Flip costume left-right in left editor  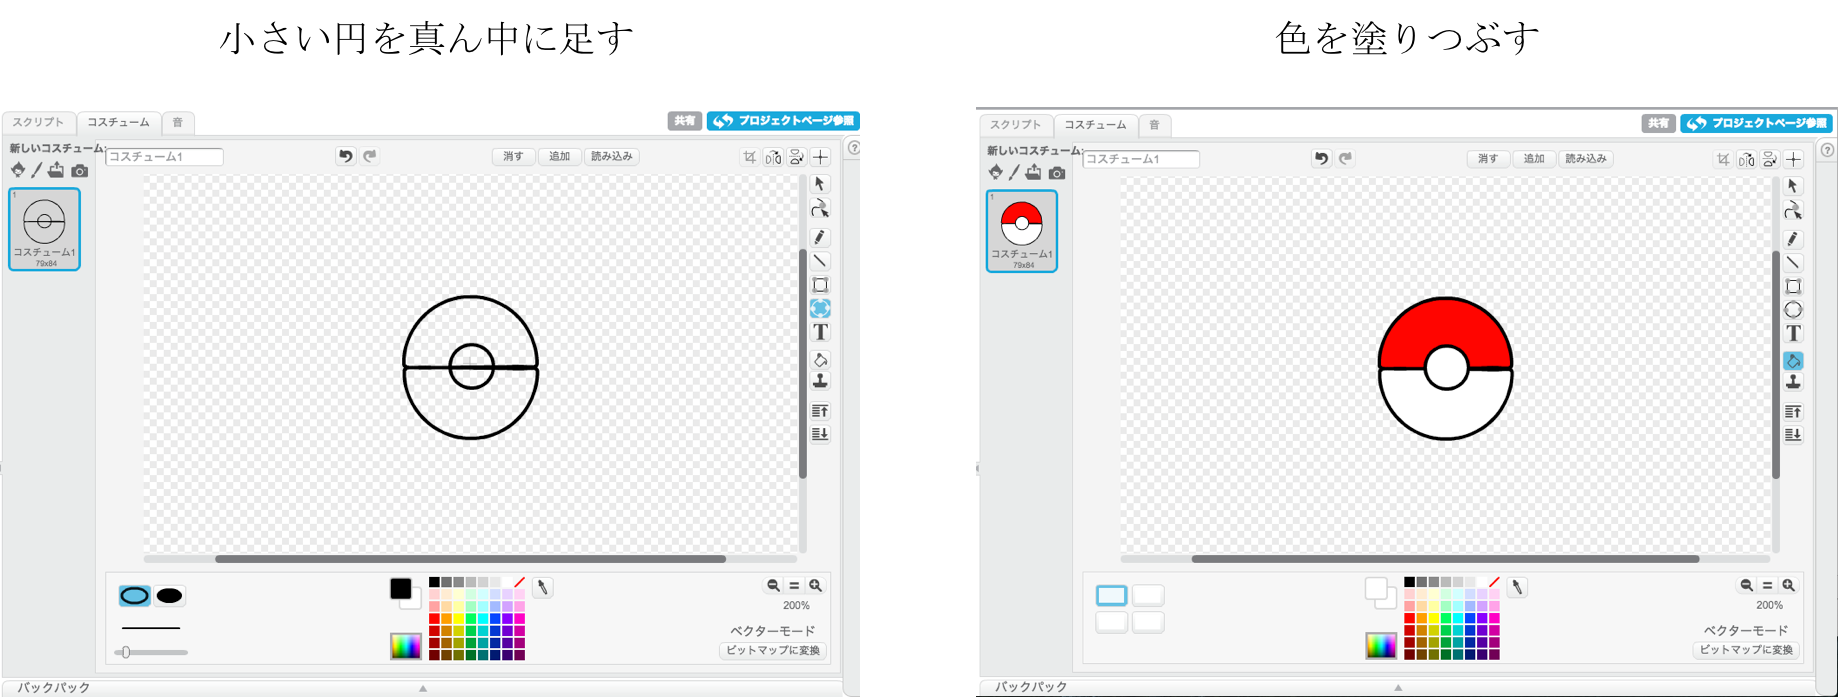click(x=773, y=157)
